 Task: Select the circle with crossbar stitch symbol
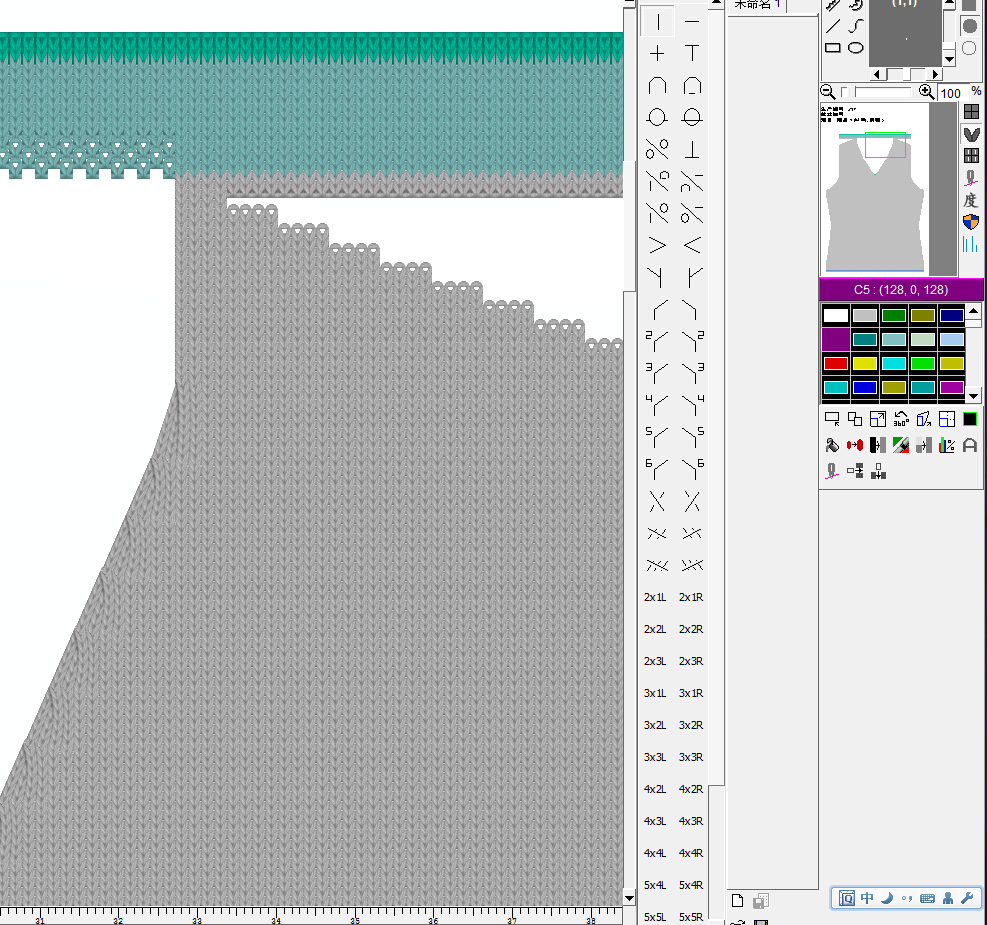pos(692,118)
